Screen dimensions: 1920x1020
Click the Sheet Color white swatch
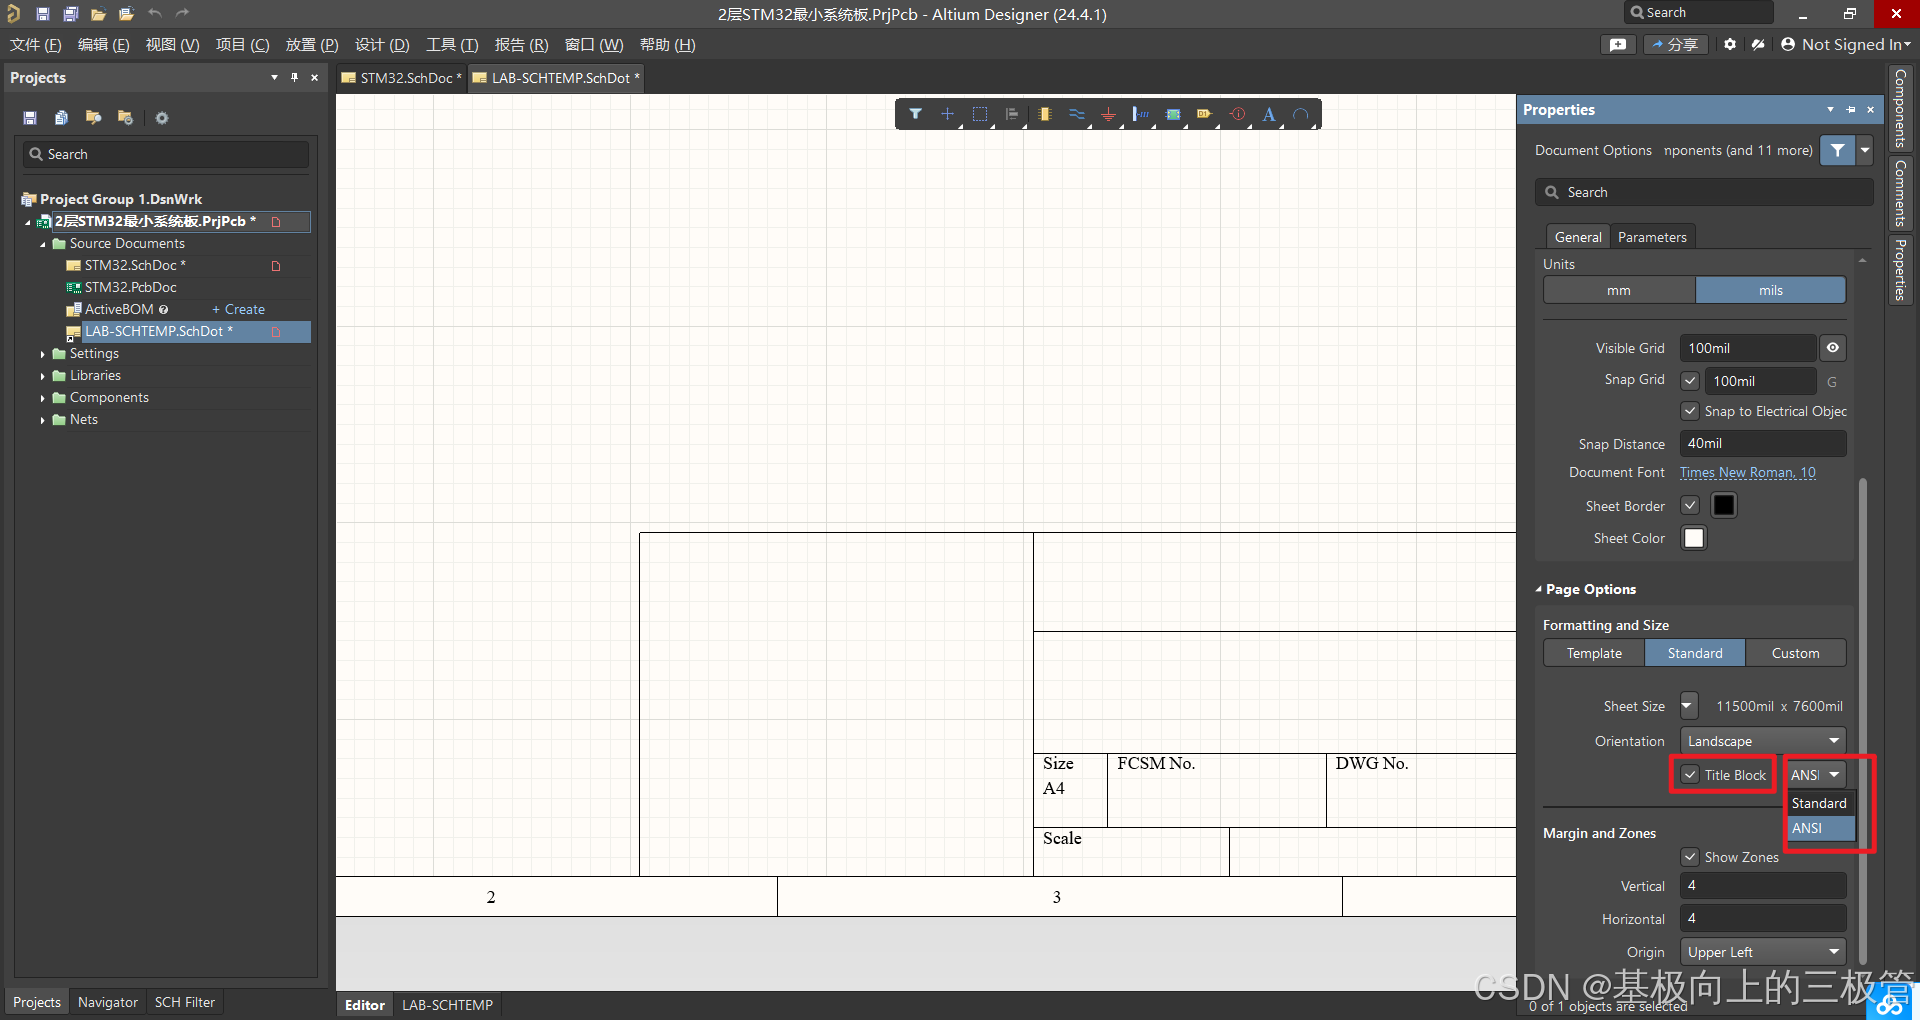click(x=1694, y=538)
